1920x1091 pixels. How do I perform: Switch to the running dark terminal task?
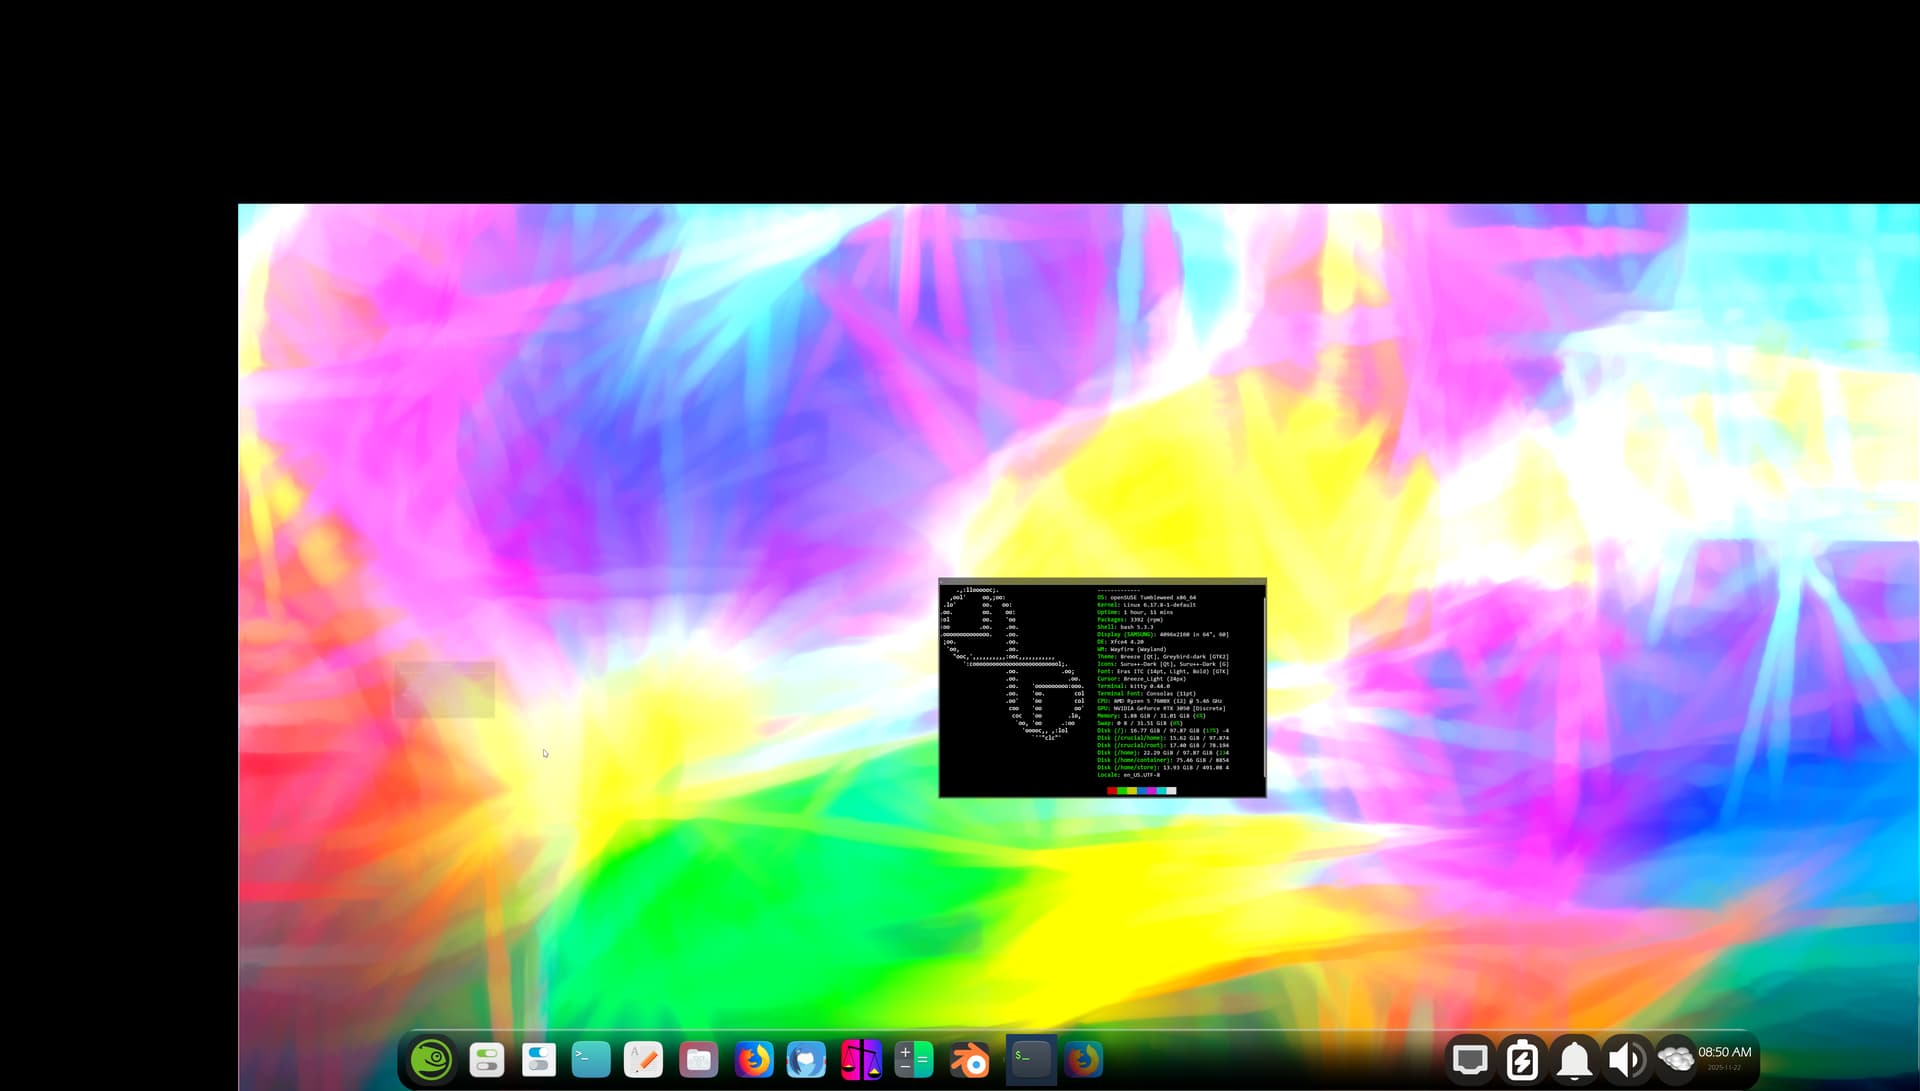pyautogui.click(x=1030, y=1059)
